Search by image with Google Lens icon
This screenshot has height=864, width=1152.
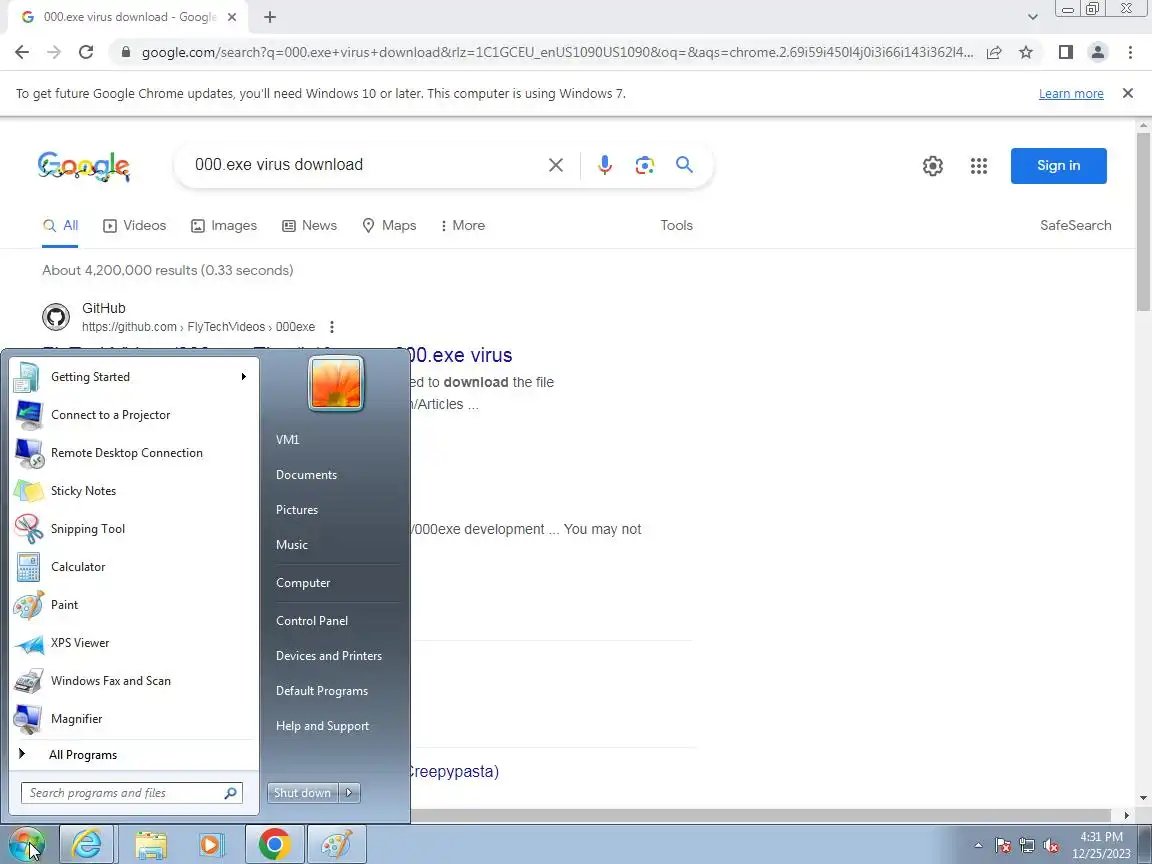pos(644,165)
